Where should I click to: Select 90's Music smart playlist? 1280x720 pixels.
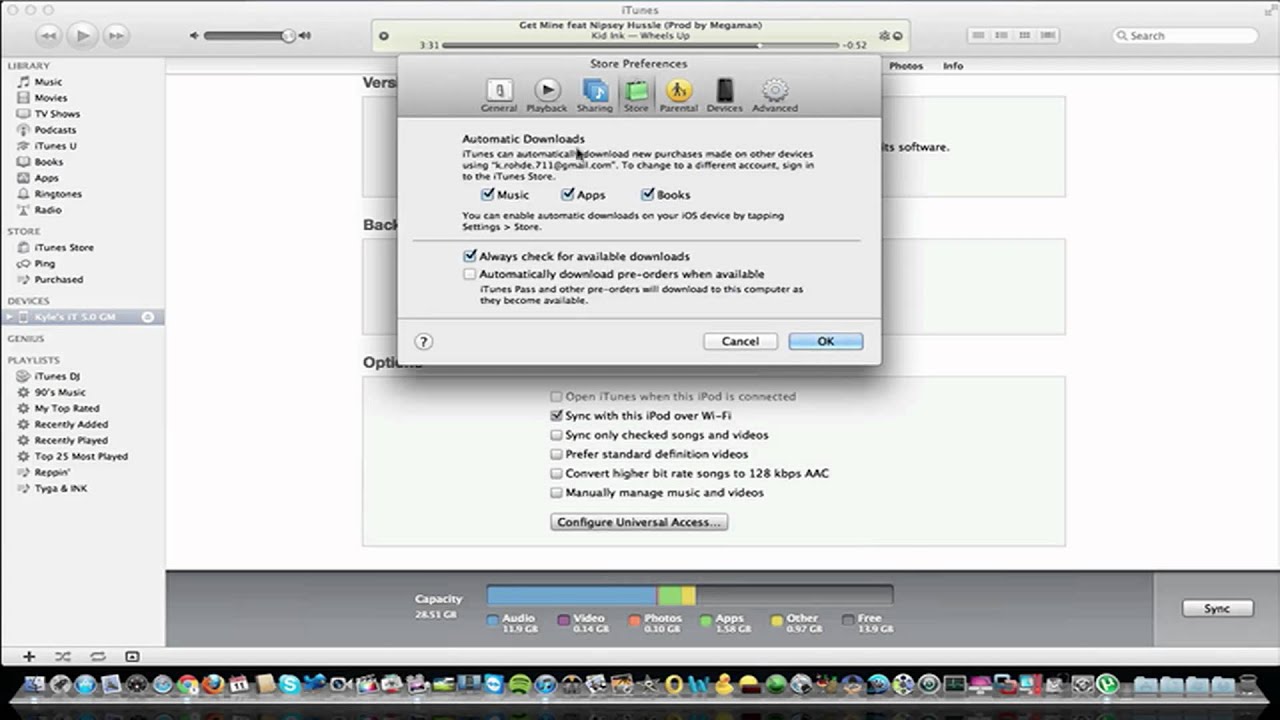pyautogui.click(x=60, y=393)
